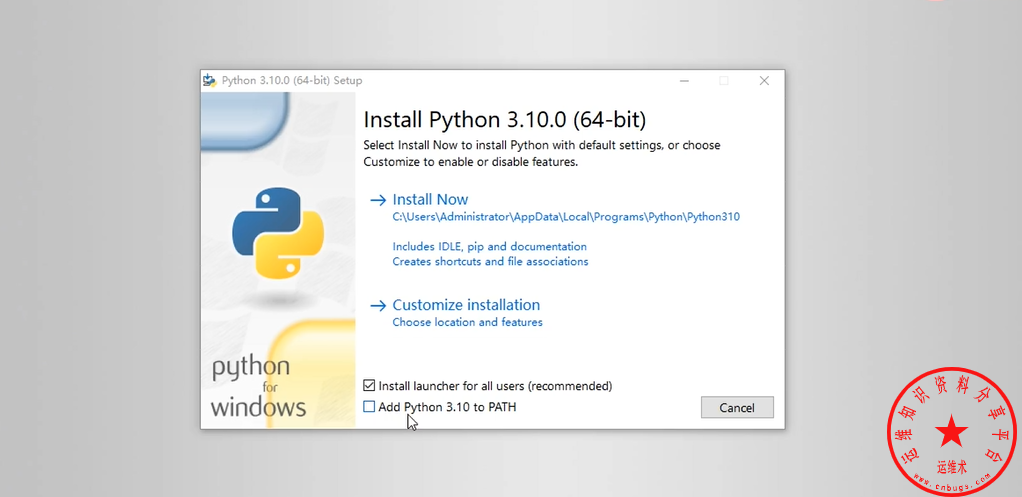Image resolution: width=1022 pixels, height=497 pixels.
Task: Click the red star stamp watermark
Action: [951, 432]
